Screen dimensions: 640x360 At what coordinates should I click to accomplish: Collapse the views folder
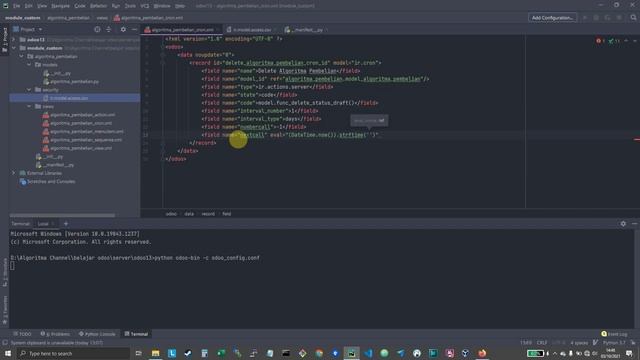point(29,106)
